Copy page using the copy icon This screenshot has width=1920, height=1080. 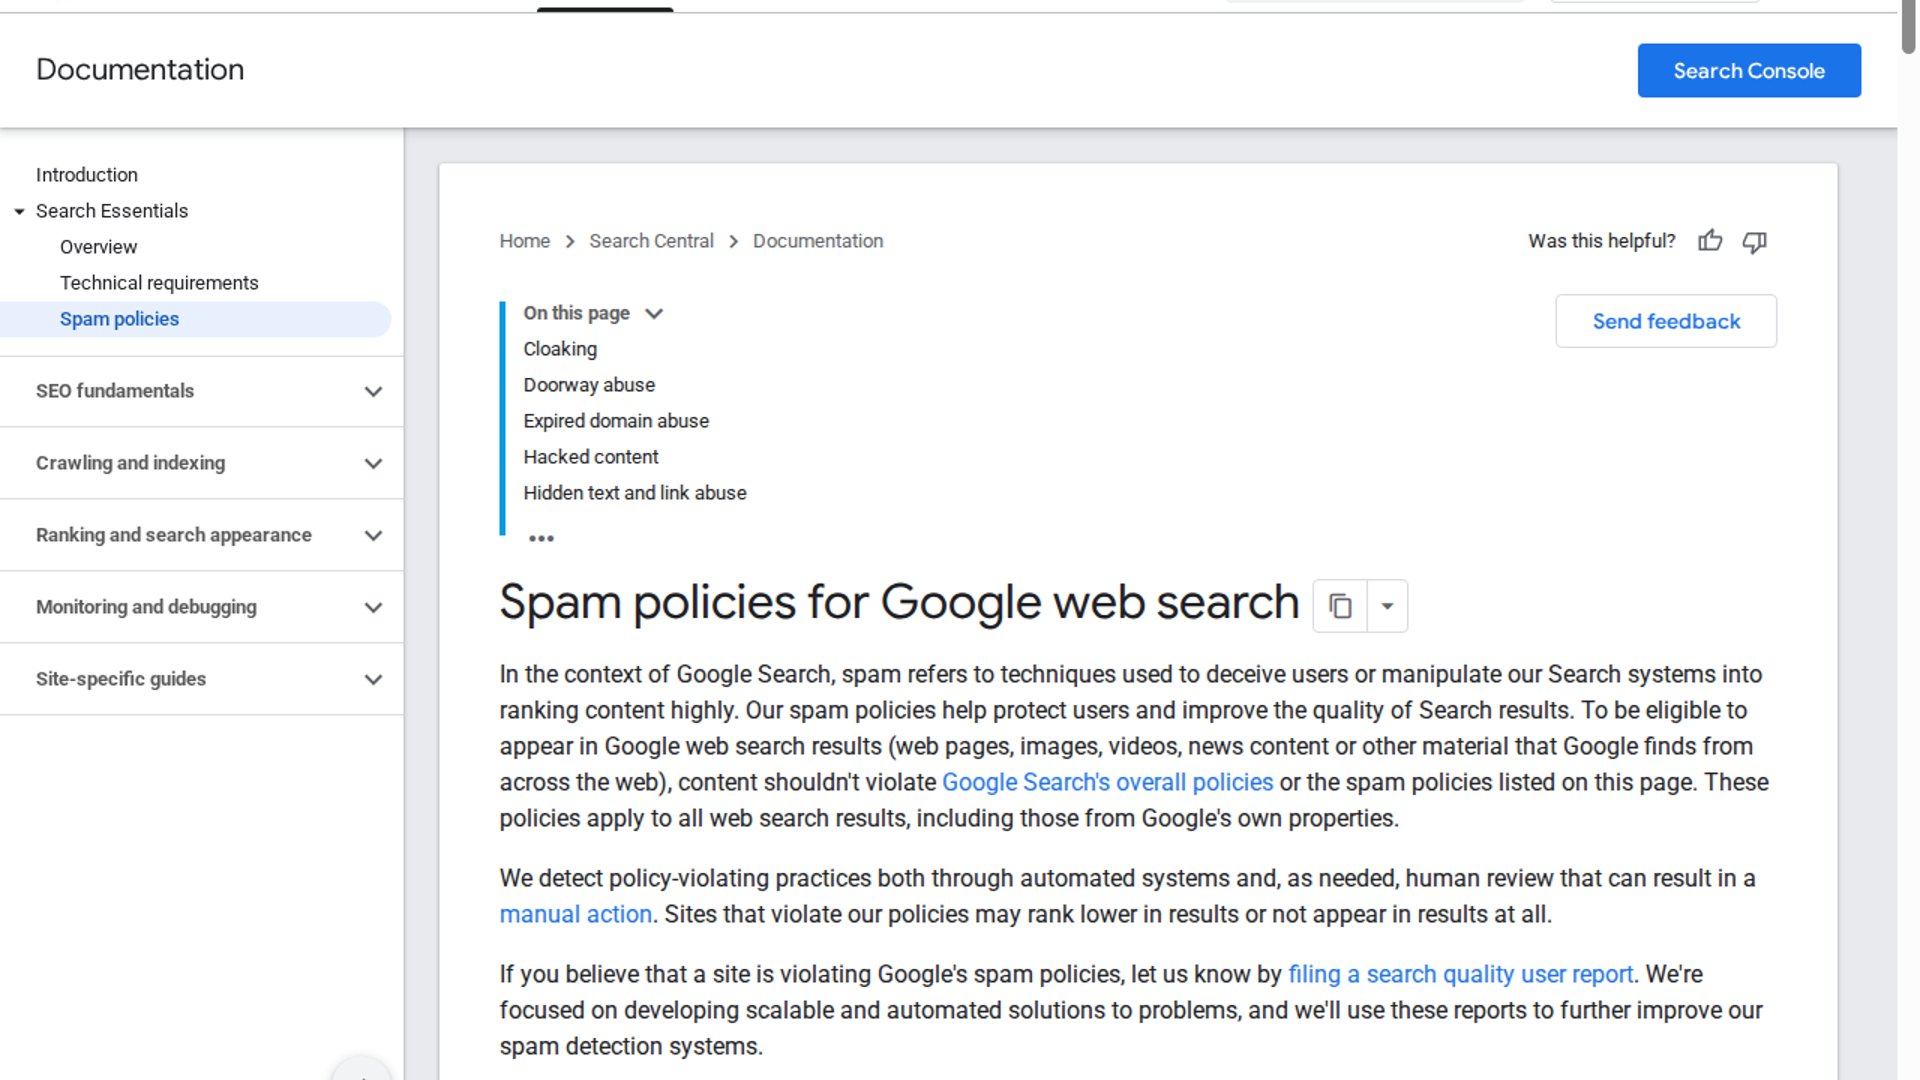tap(1340, 606)
